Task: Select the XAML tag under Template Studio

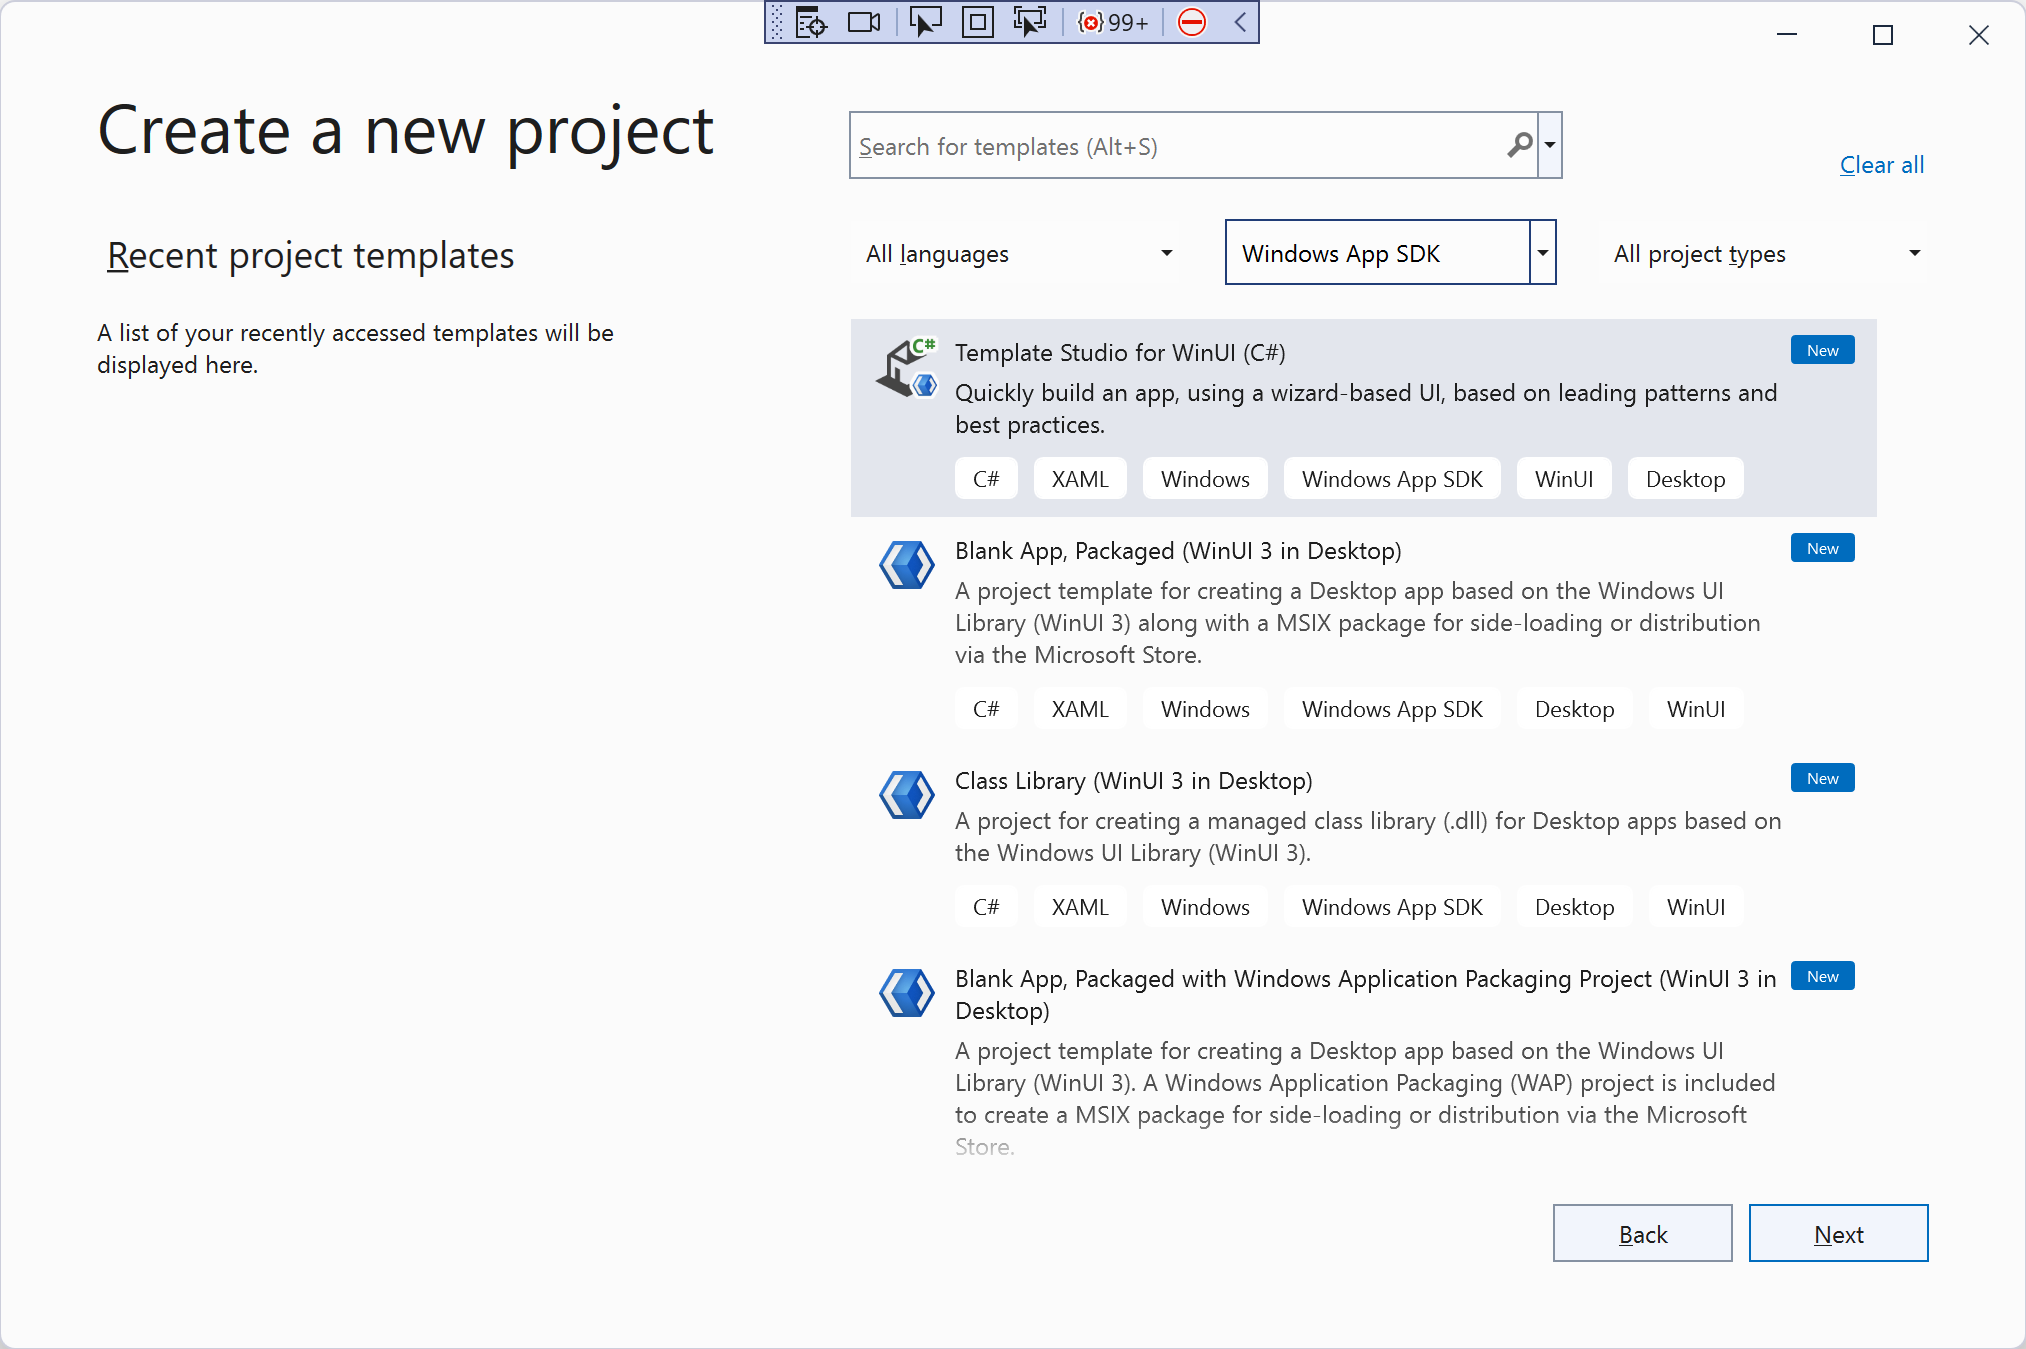Action: coord(1079,478)
